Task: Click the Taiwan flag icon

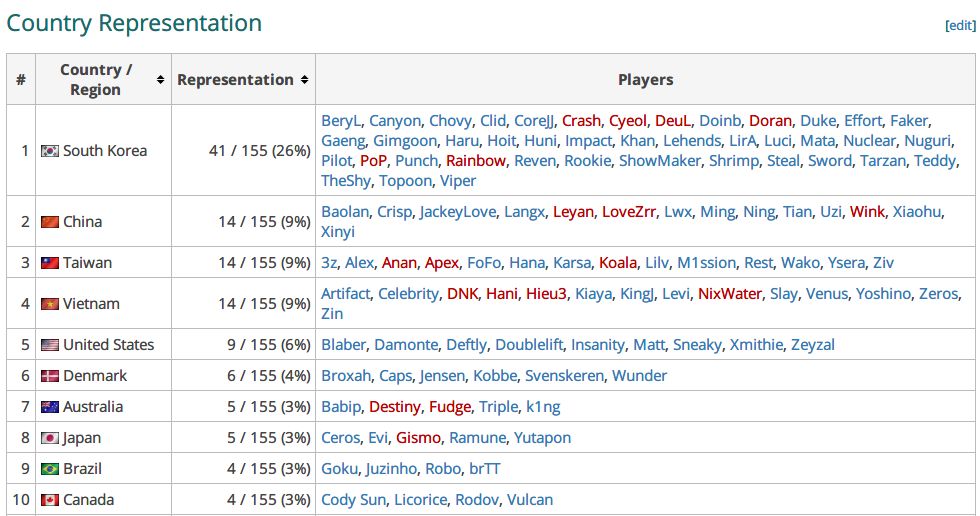Action: (x=50, y=263)
